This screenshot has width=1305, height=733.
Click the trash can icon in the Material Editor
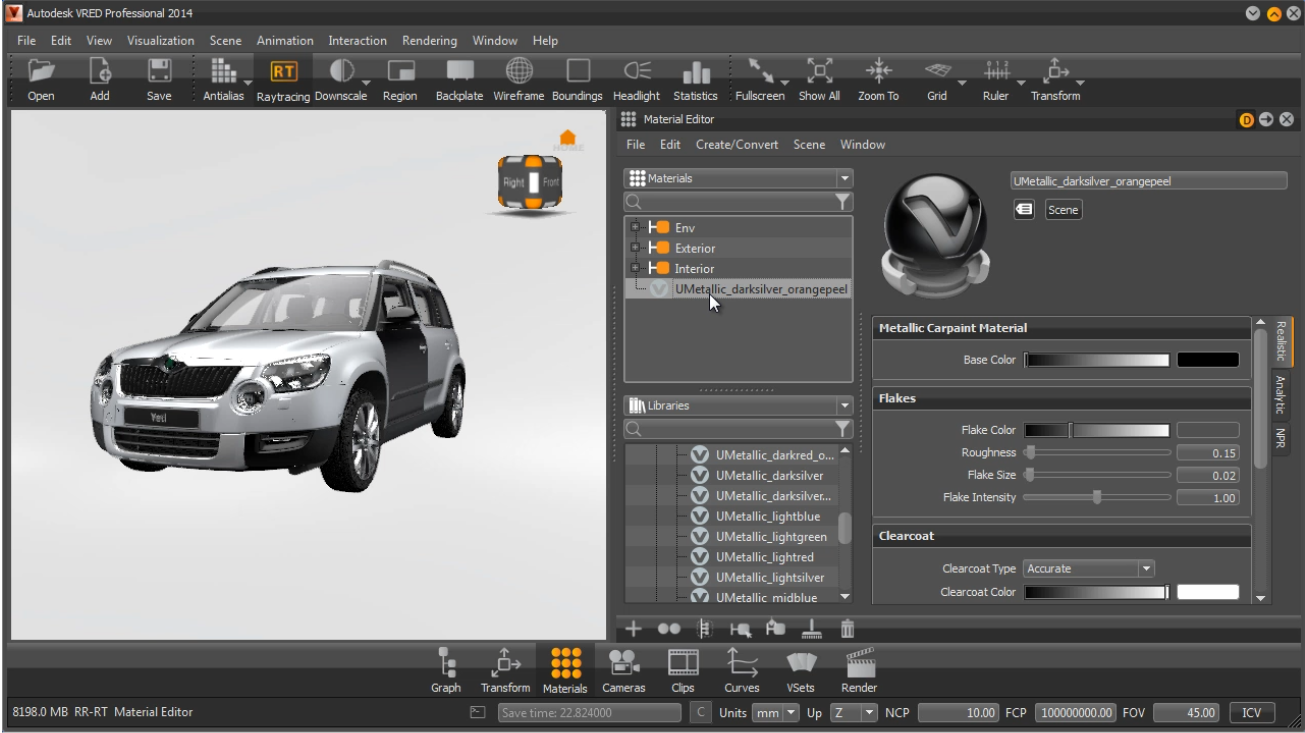(x=847, y=628)
